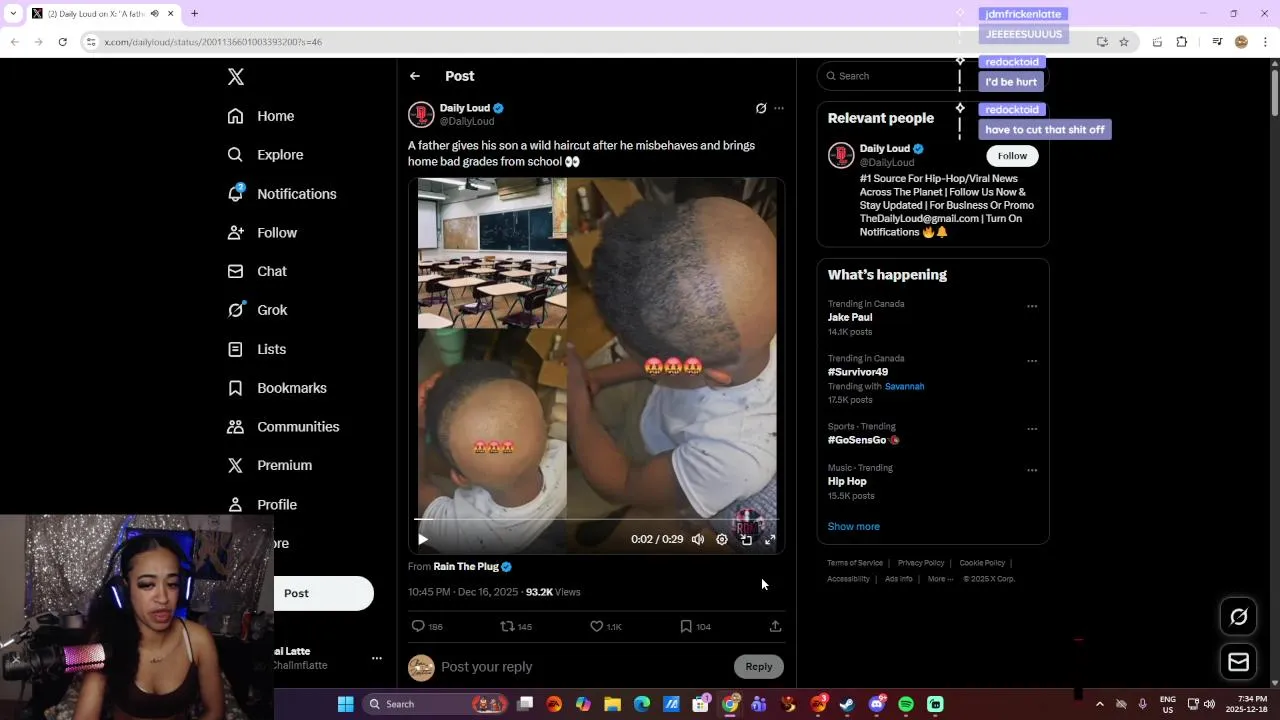Play the video

(423, 539)
